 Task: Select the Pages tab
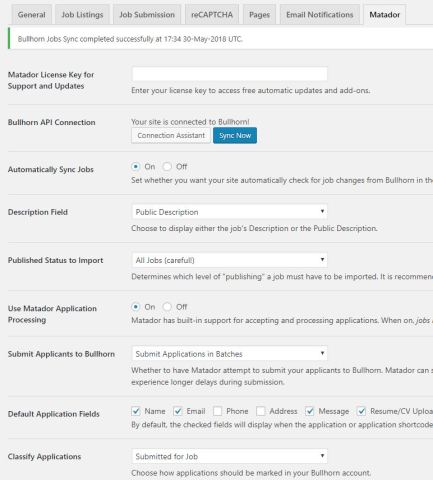(259, 15)
